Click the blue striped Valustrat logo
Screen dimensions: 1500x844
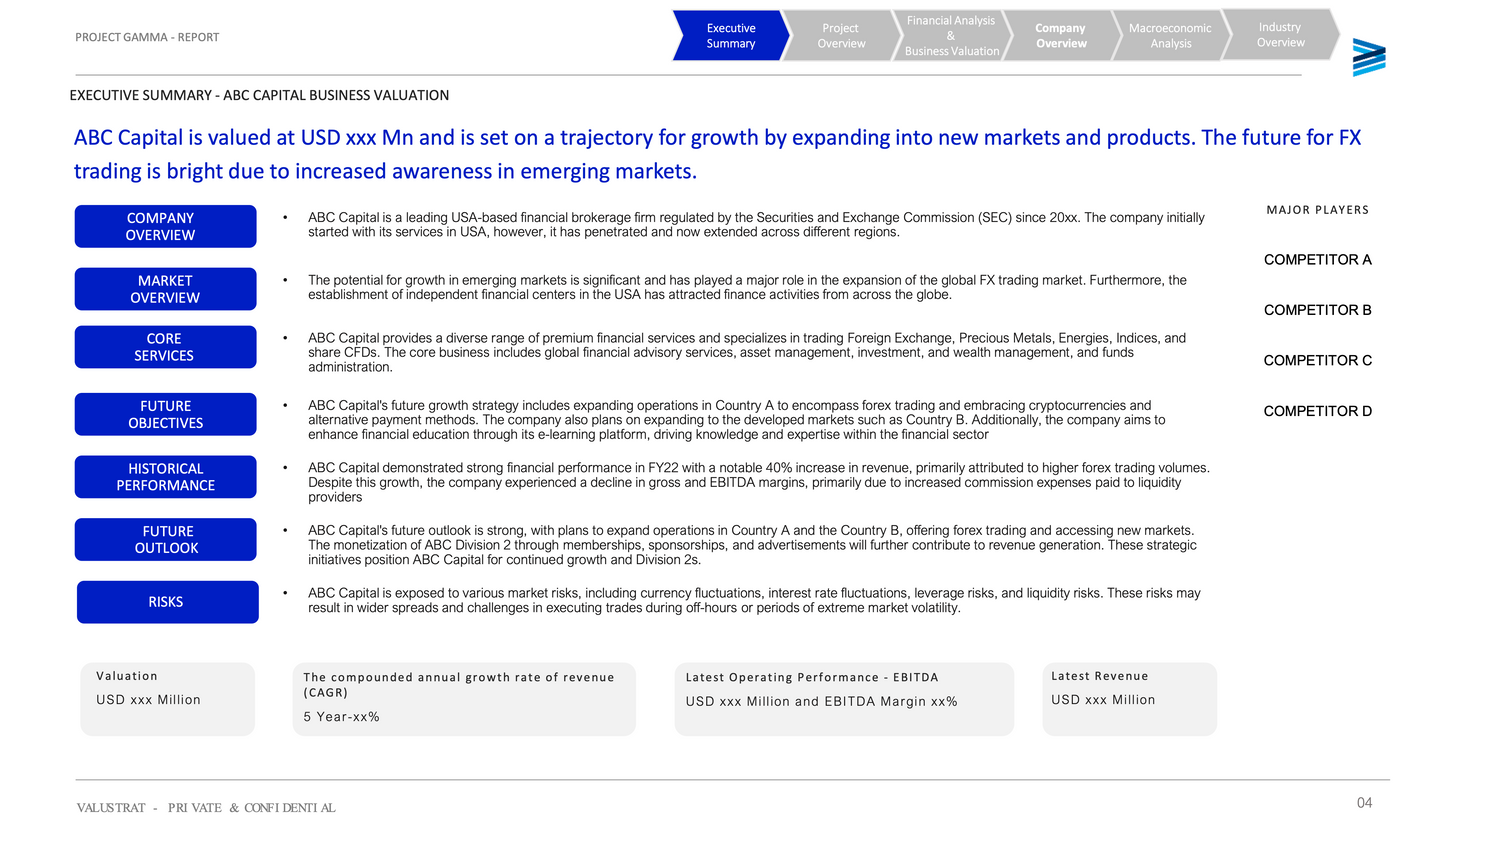(x=1368, y=58)
